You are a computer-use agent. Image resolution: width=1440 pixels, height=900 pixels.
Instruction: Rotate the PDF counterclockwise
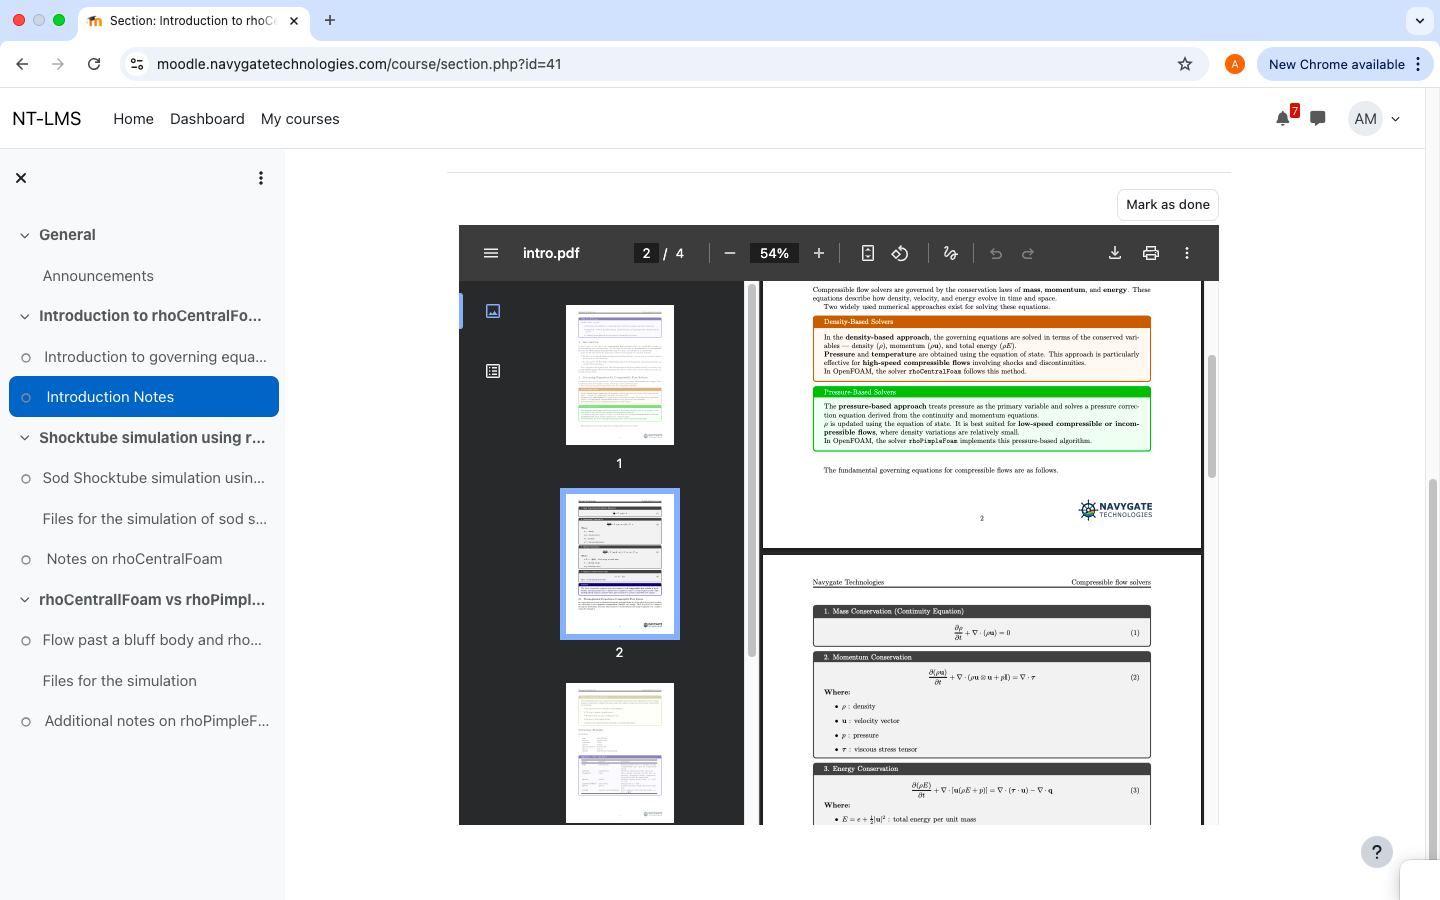[x=900, y=253]
